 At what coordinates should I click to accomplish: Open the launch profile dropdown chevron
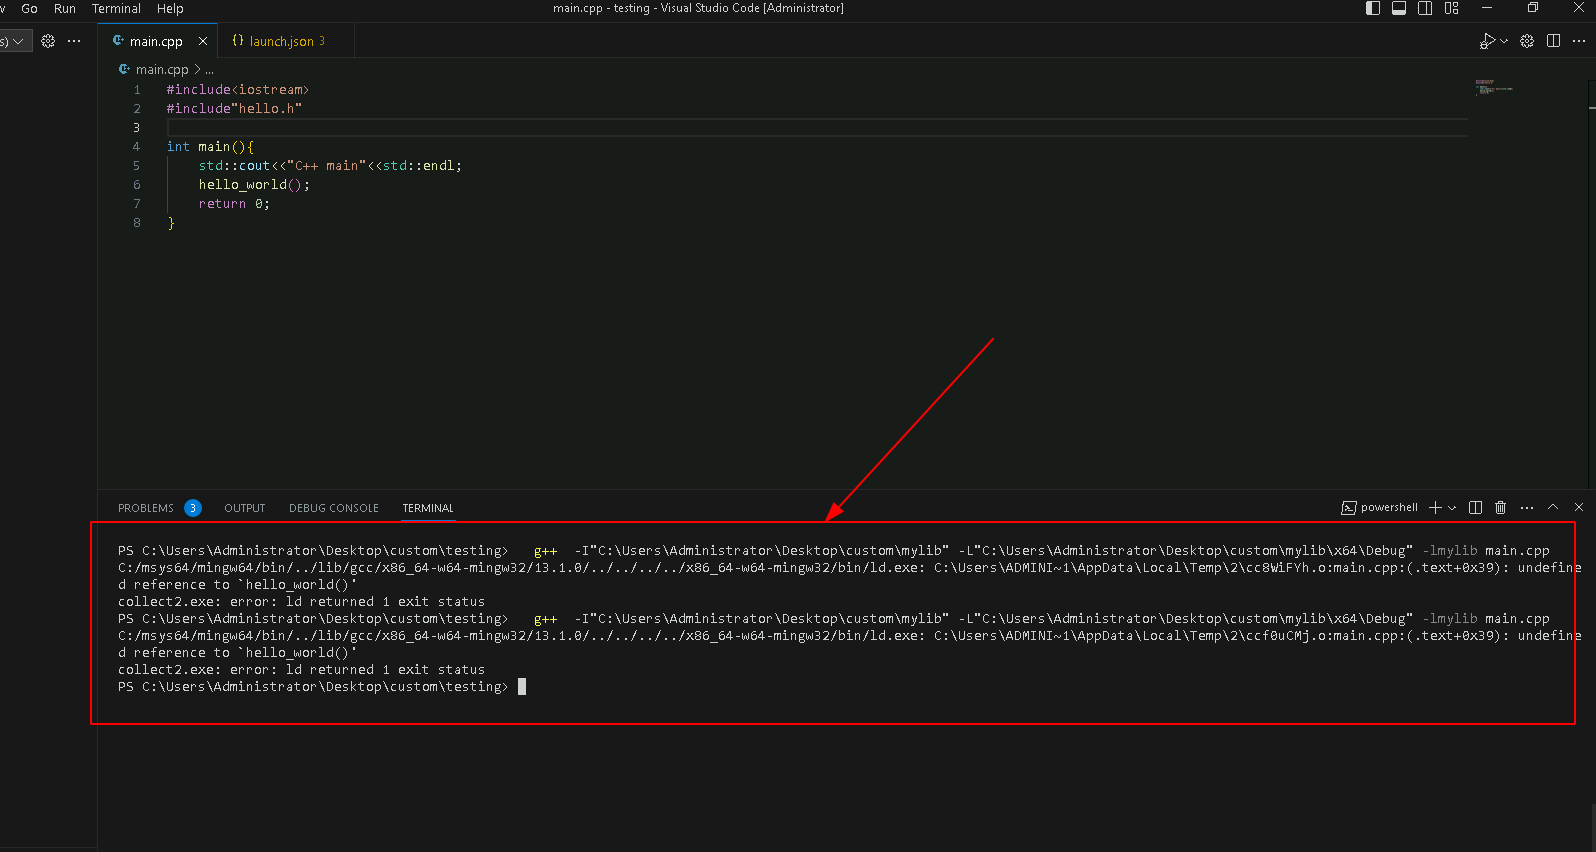1452,508
